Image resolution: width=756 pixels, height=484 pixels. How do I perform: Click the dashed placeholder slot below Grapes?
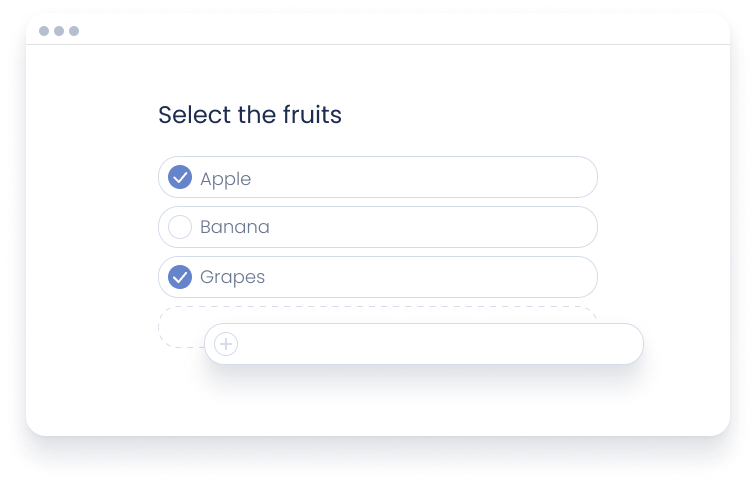180,327
